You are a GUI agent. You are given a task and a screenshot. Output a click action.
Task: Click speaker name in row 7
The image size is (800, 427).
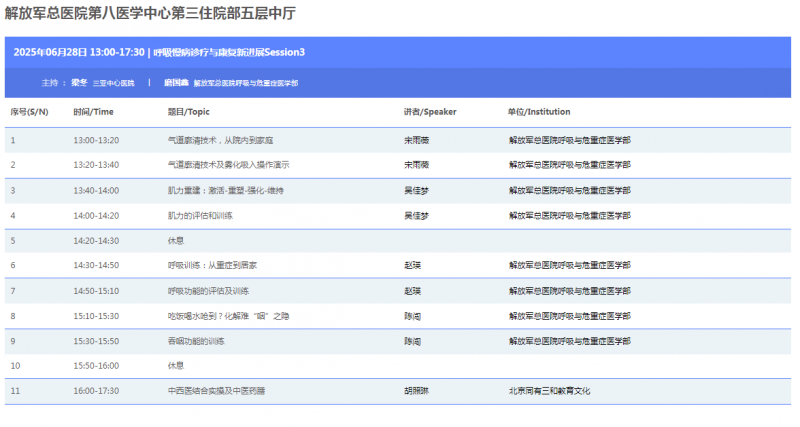pyautogui.click(x=412, y=291)
